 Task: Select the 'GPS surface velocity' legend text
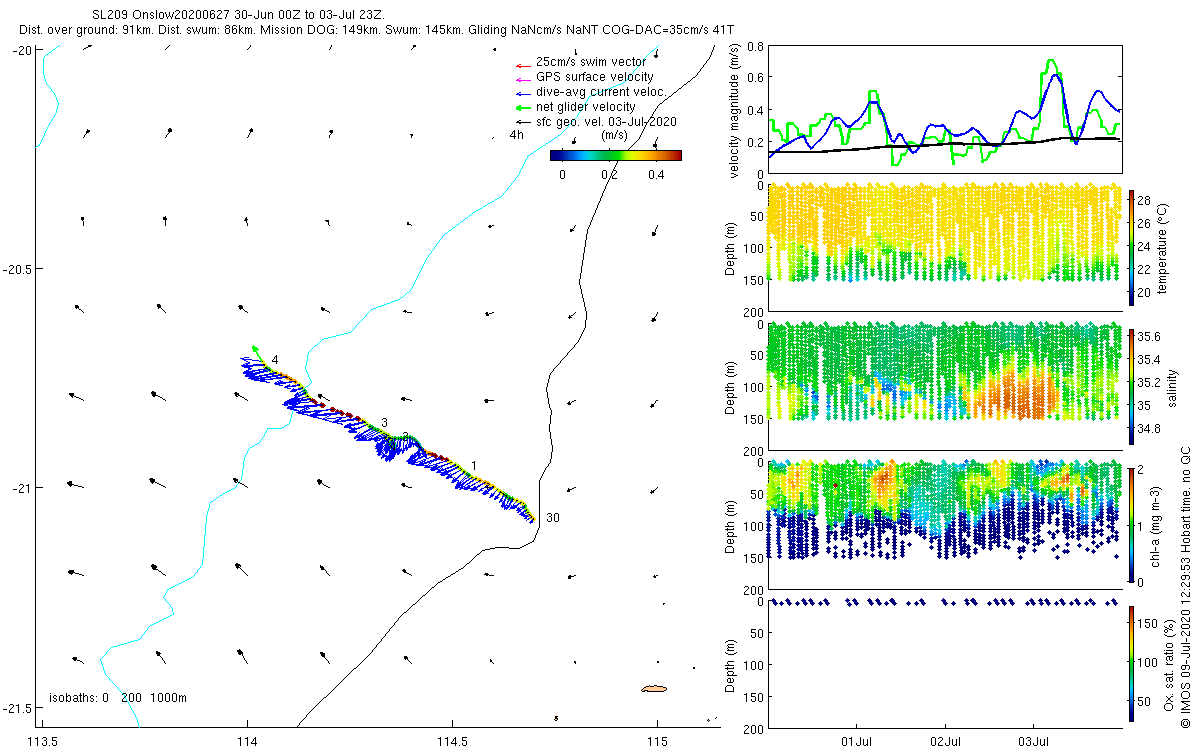(594, 77)
